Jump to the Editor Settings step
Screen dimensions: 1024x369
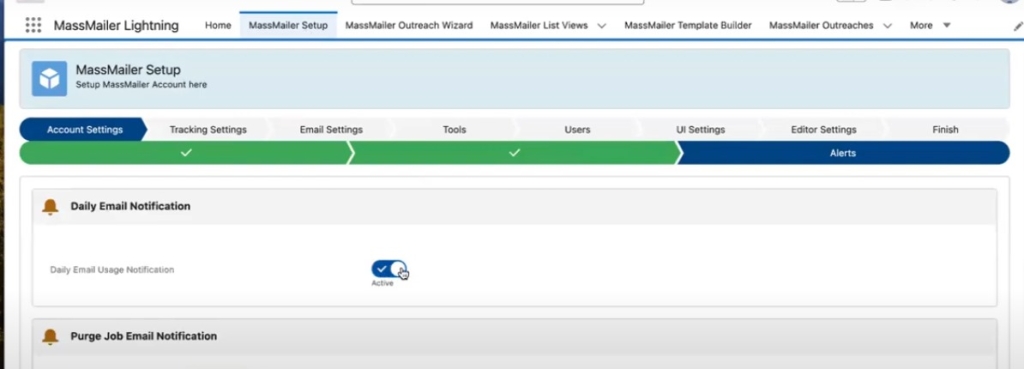(x=824, y=129)
